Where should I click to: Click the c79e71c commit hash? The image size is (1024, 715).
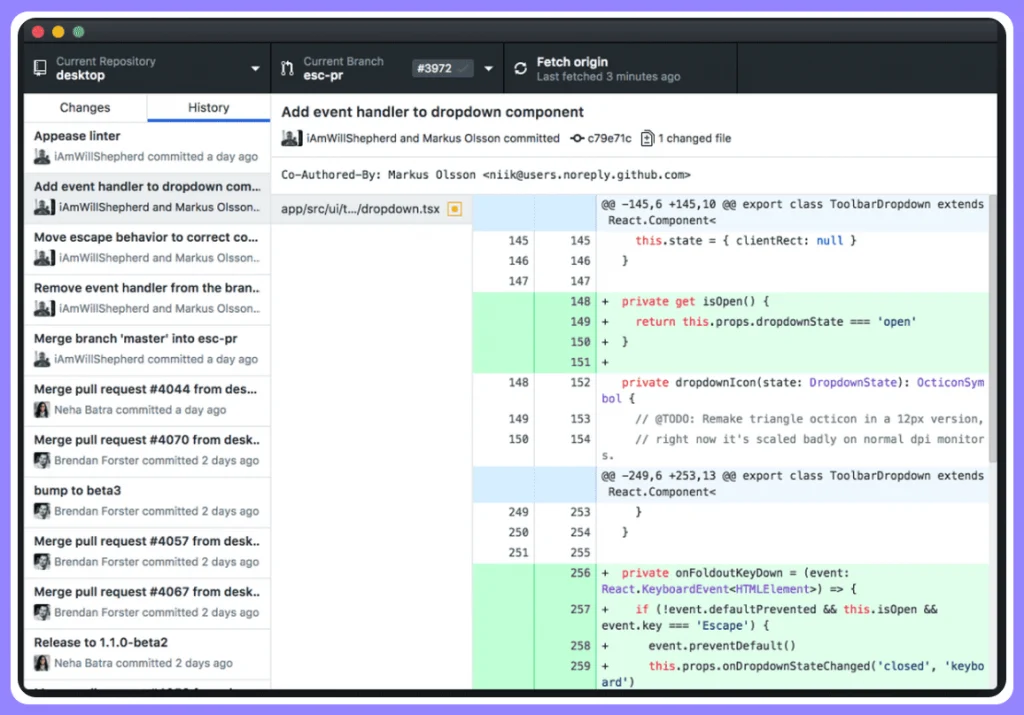tap(609, 138)
